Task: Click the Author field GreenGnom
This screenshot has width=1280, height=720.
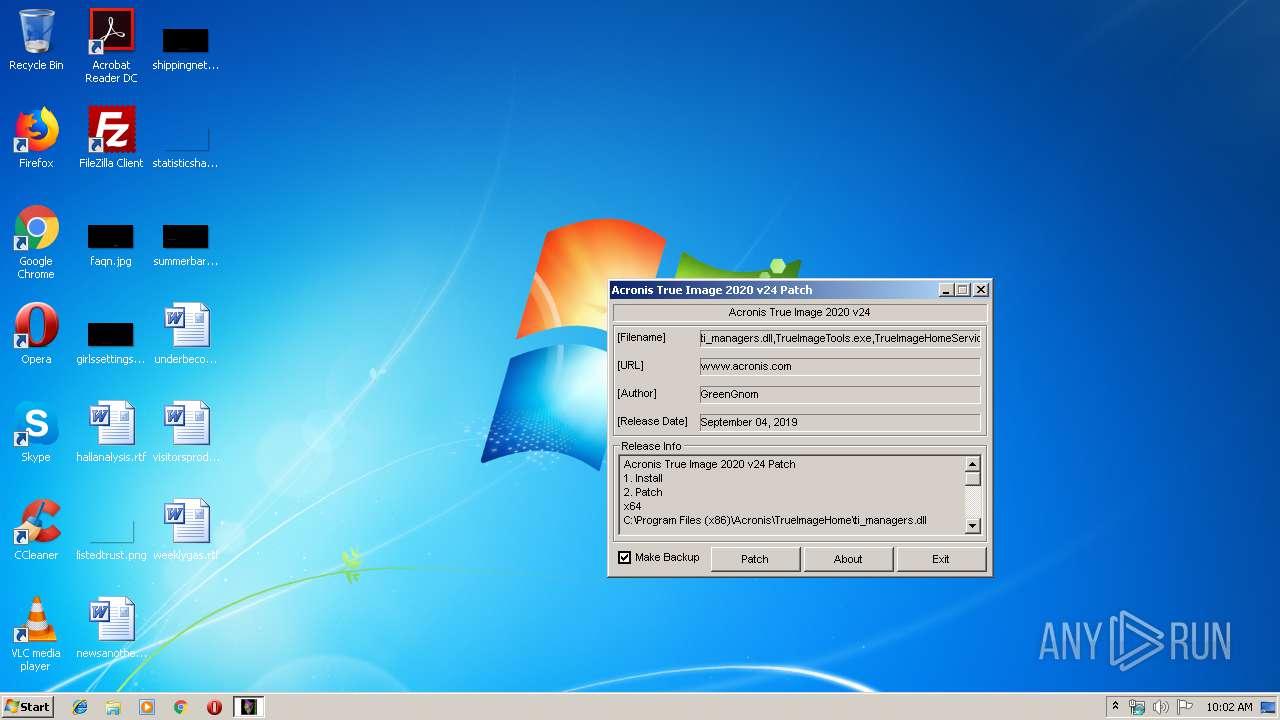Action: [x=840, y=394]
